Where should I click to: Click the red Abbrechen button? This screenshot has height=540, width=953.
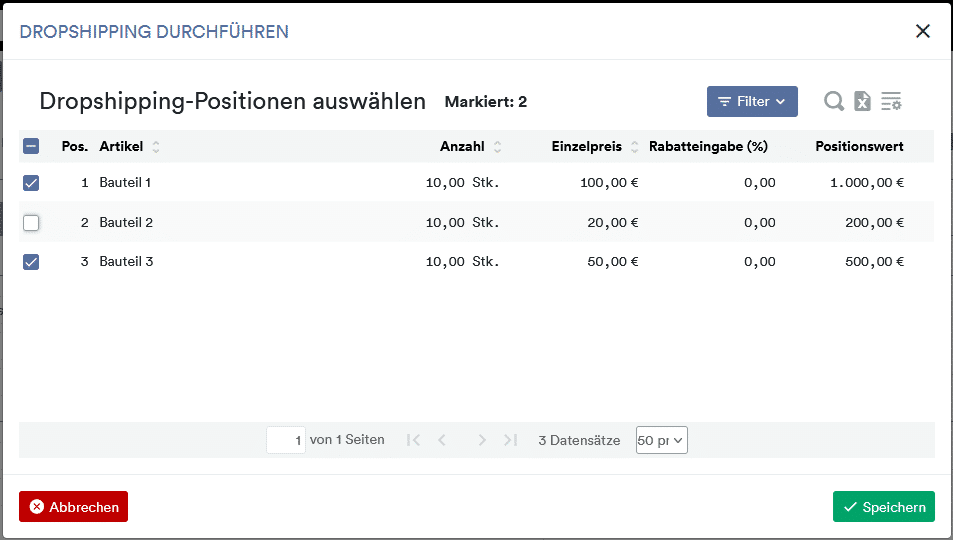pyautogui.click(x=74, y=507)
